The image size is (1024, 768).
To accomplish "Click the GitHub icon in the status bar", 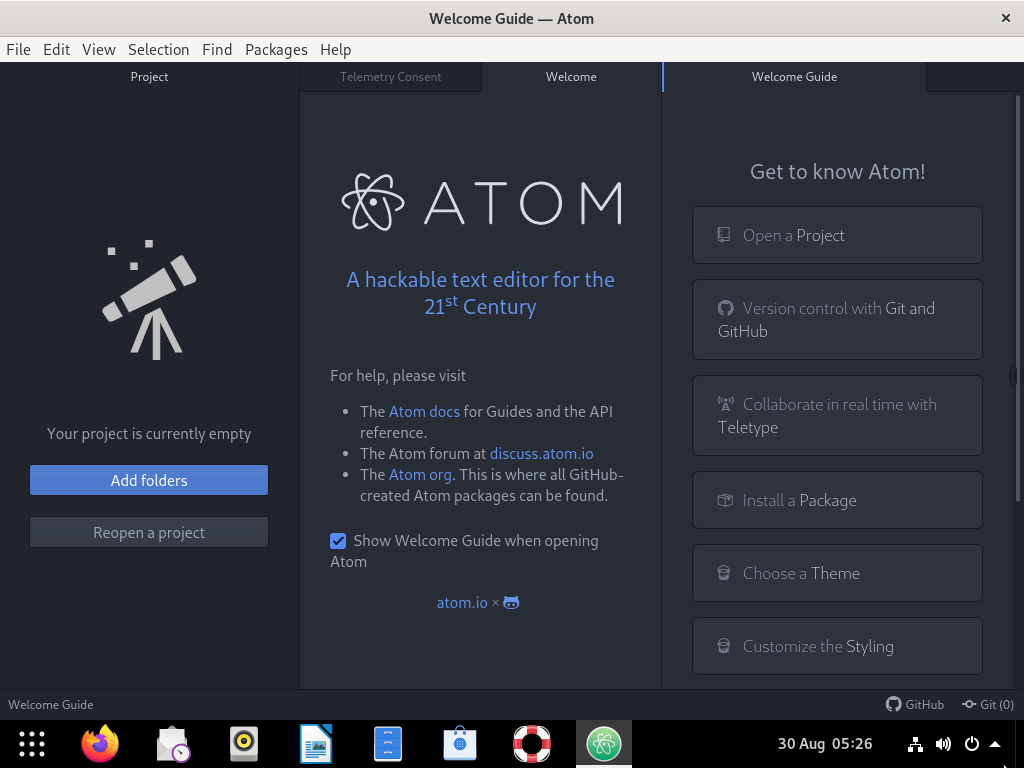I will (893, 704).
